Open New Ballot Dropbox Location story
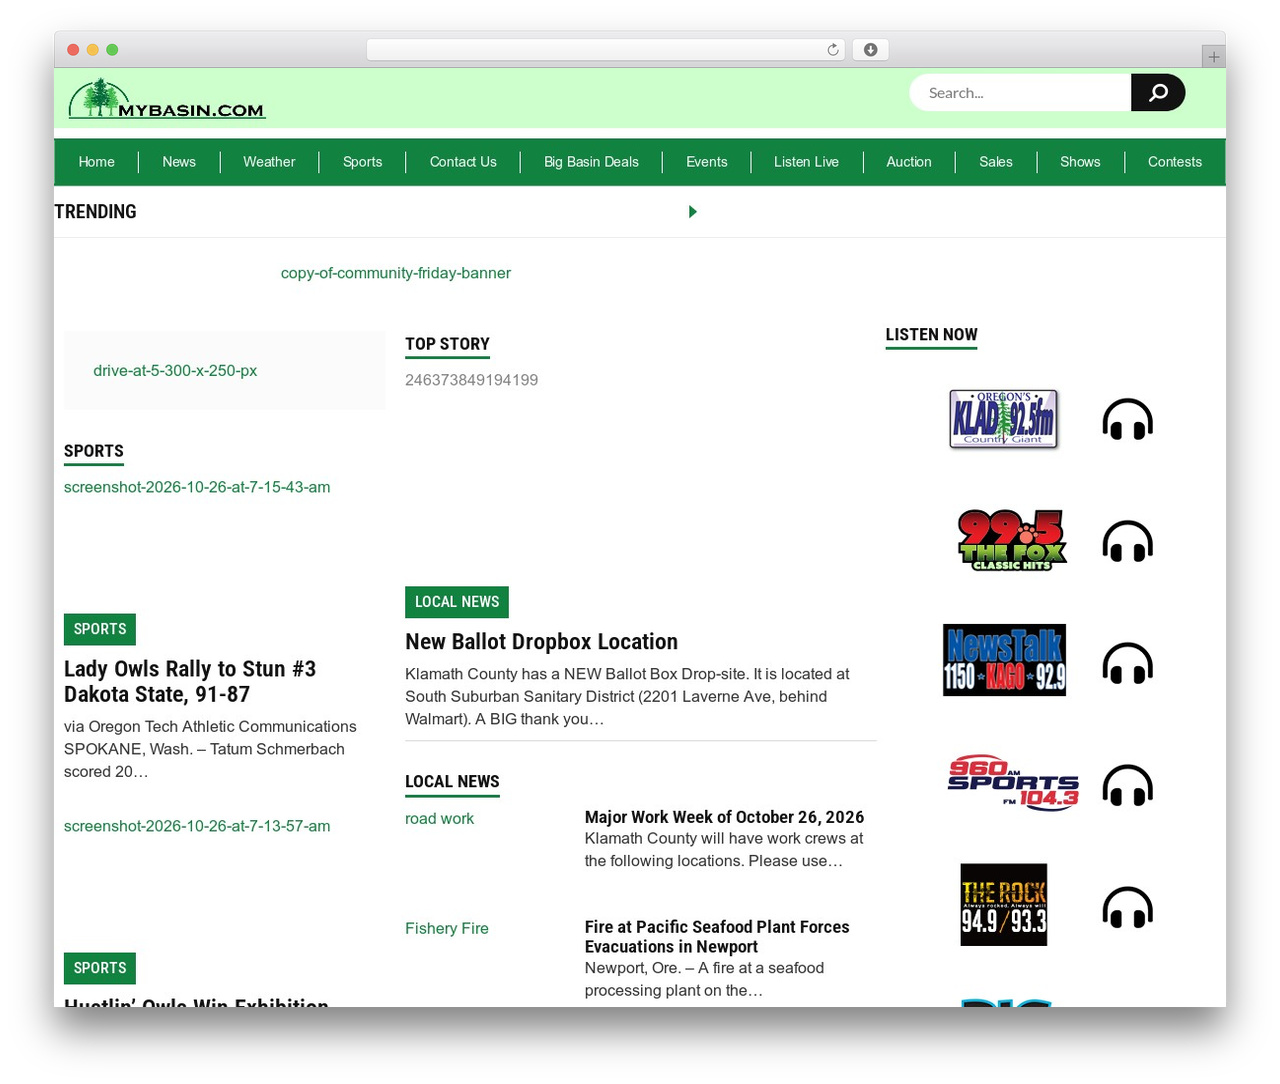Viewport: 1280px width, 1084px height. 542,642
